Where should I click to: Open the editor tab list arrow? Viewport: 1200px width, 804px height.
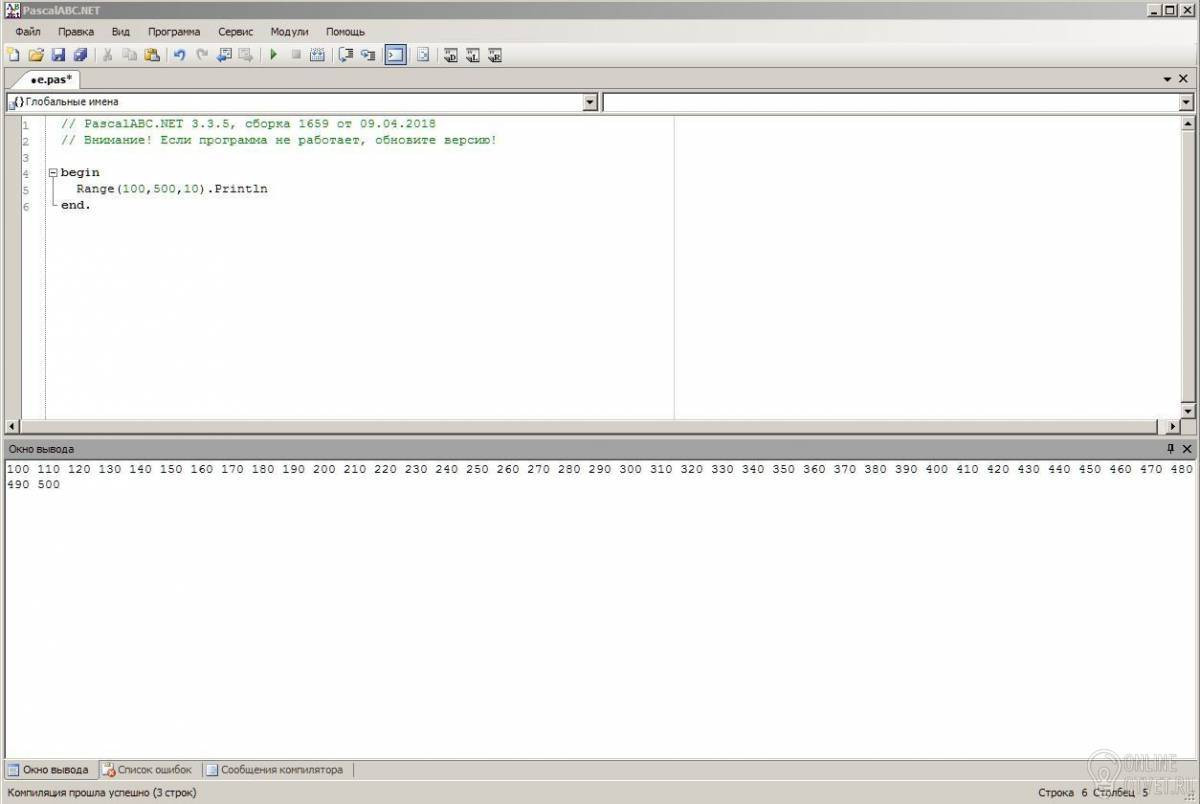point(1167,78)
